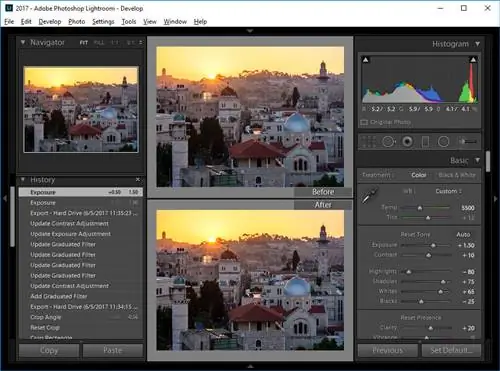Image resolution: width=500 pixels, height=371 pixels.
Task: Set the Navigator zoom to FIT
Action: tap(84, 43)
